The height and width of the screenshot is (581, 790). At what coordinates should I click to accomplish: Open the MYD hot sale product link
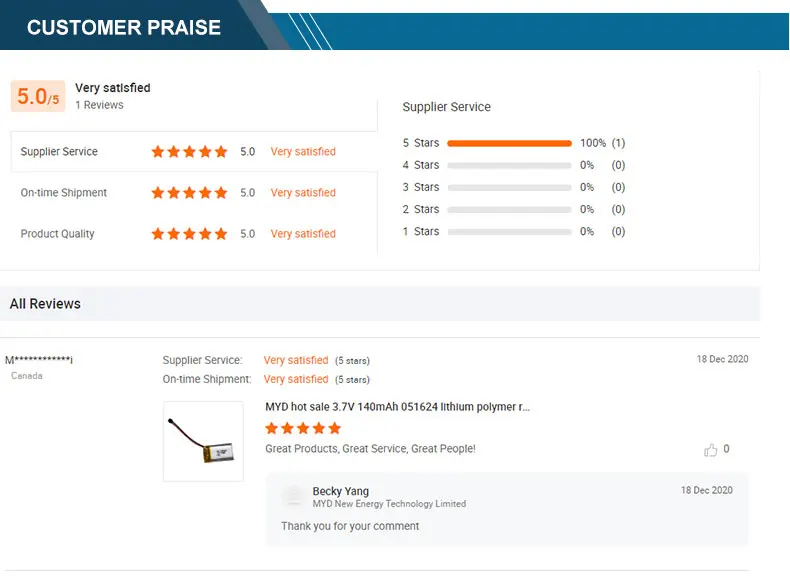pos(397,407)
